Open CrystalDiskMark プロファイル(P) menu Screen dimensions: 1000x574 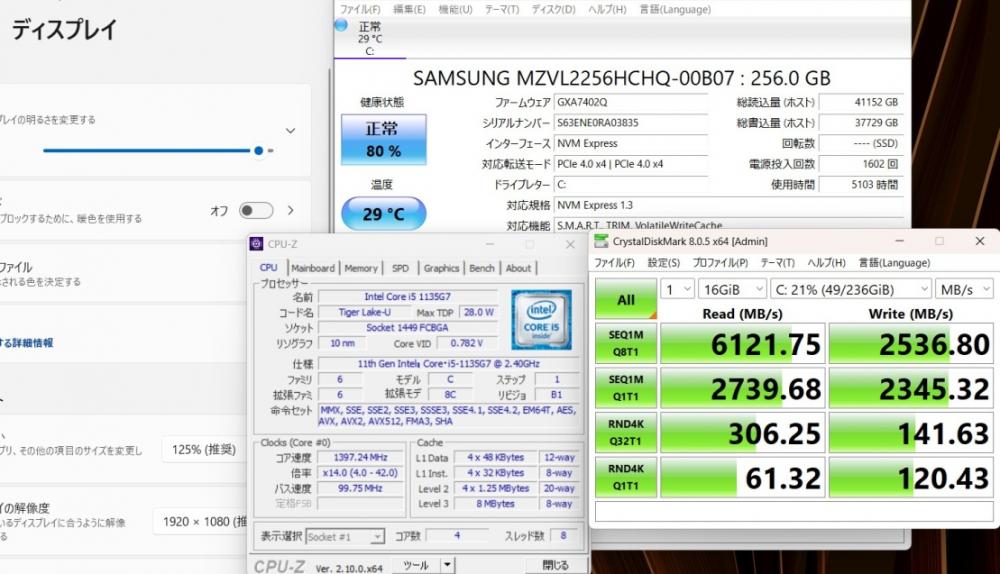(720, 263)
